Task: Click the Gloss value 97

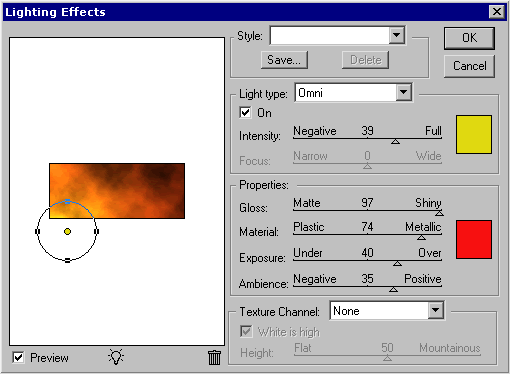Action: [x=367, y=203]
